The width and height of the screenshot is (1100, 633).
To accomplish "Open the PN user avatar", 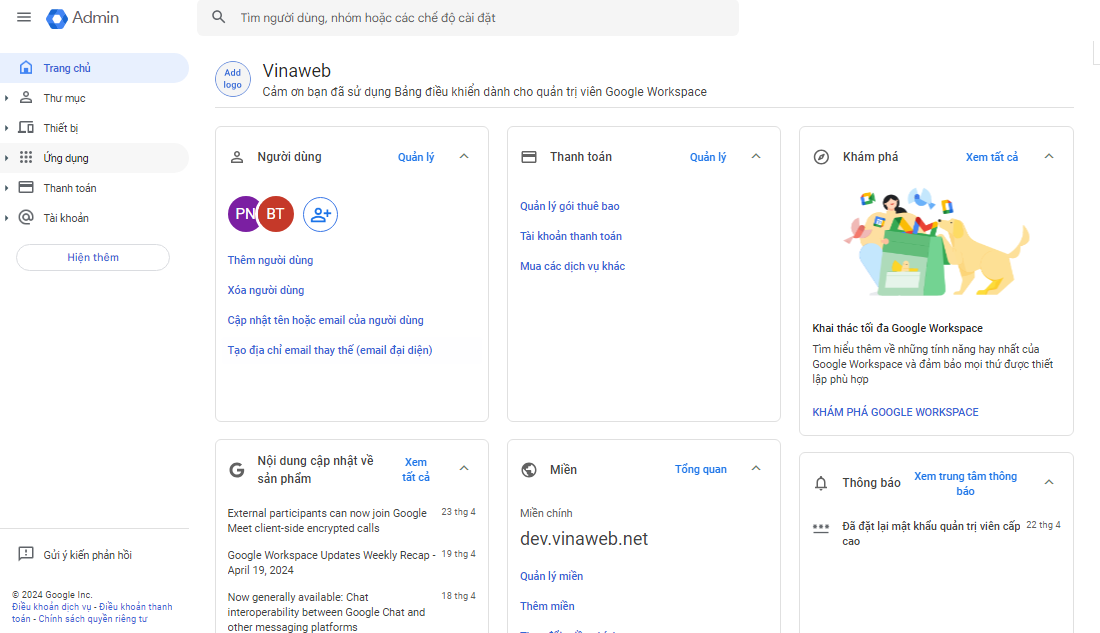I will (x=243, y=214).
